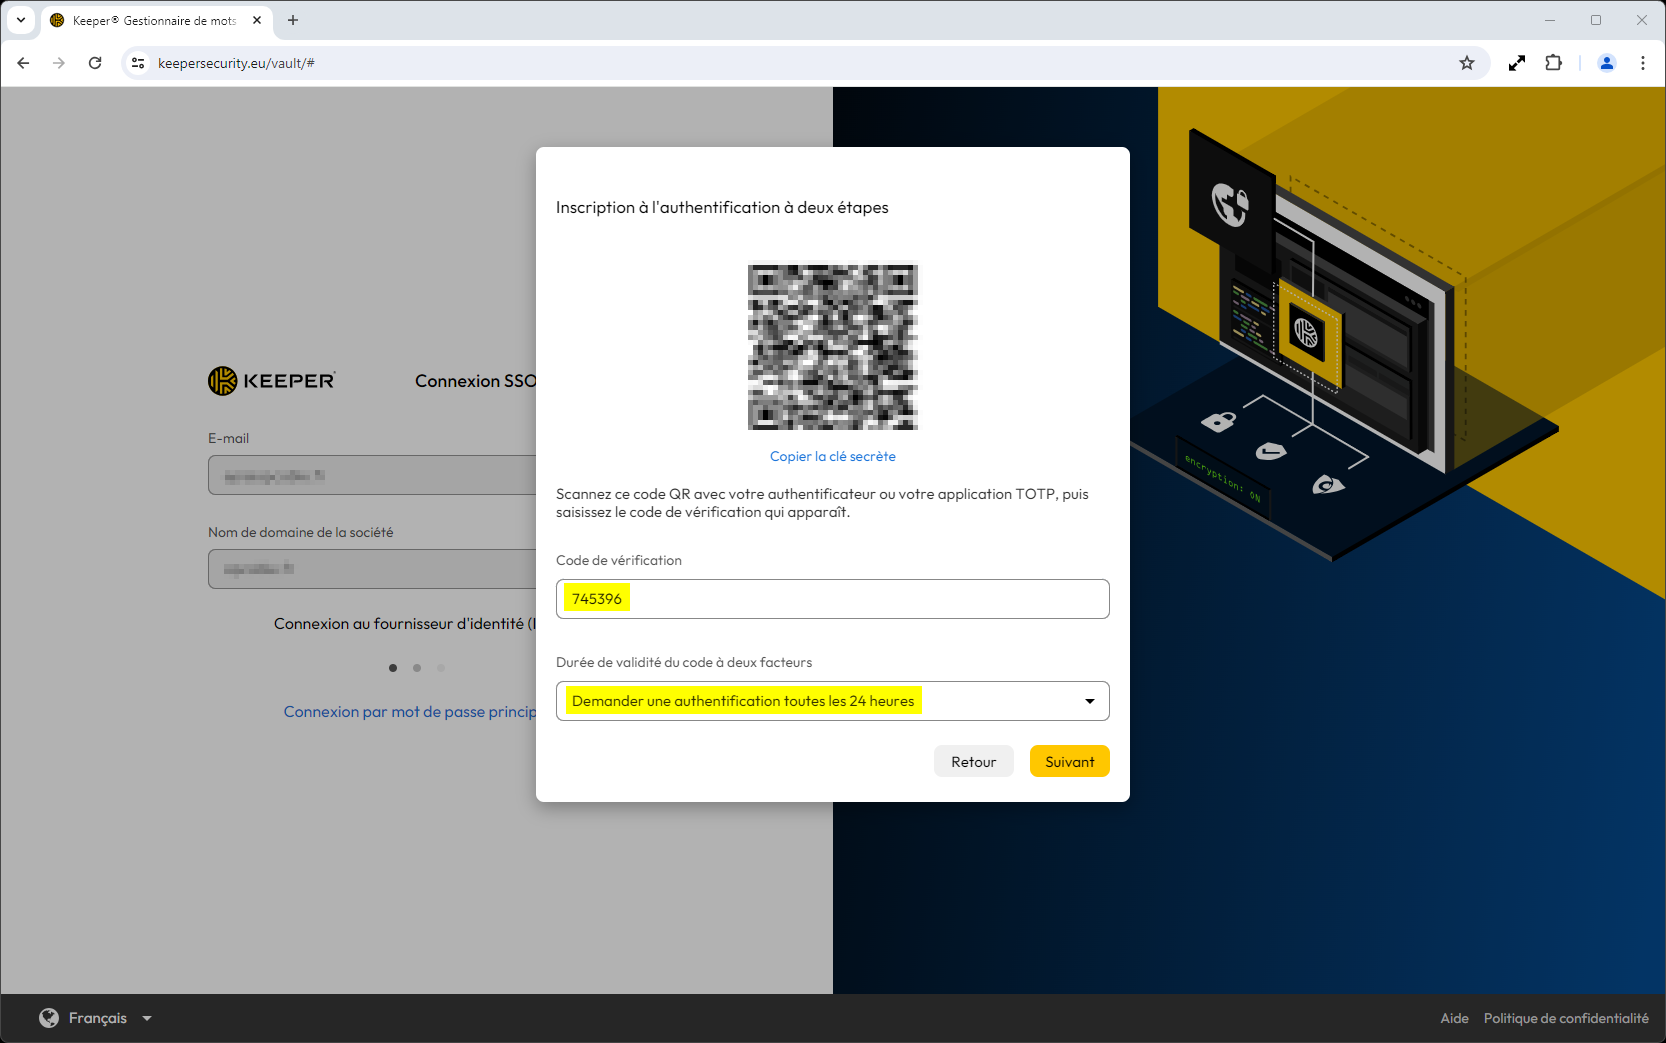This screenshot has width=1666, height=1043.
Task: Open the Chrome three-dot menu
Action: [x=1643, y=63]
